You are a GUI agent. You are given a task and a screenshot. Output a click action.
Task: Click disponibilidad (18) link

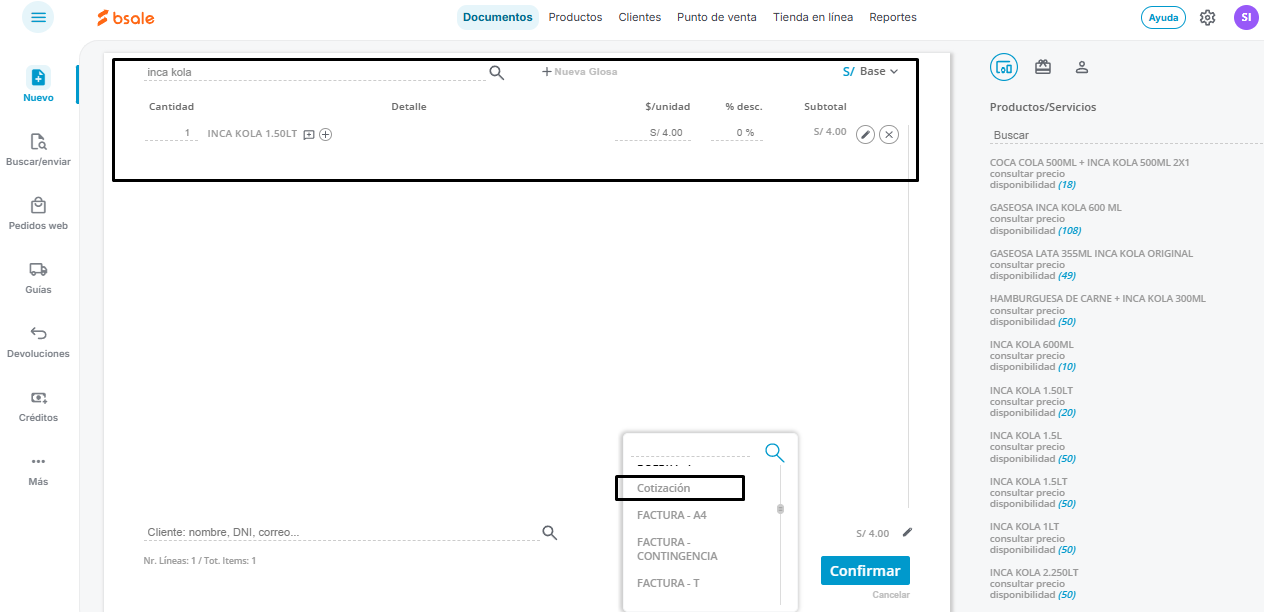(x=1033, y=184)
